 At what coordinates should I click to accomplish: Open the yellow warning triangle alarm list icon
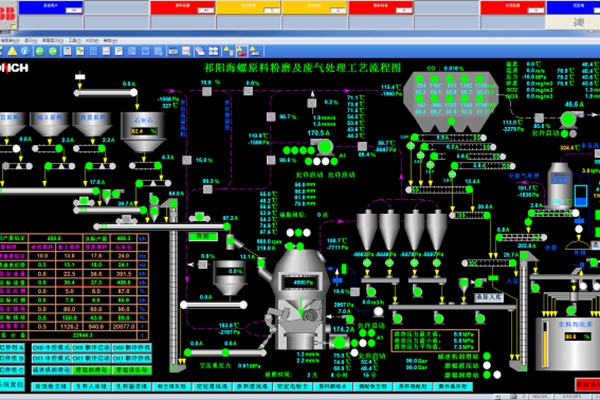(12, 51)
